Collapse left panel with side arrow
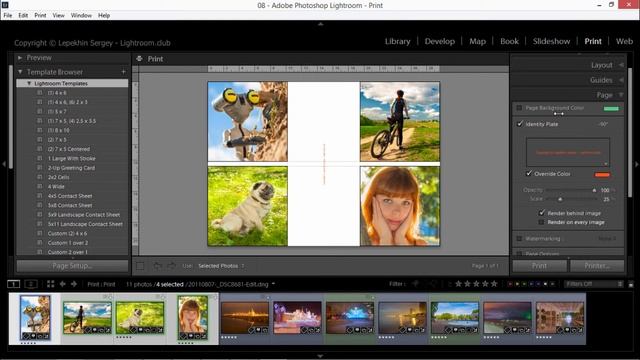 coord(4,164)
